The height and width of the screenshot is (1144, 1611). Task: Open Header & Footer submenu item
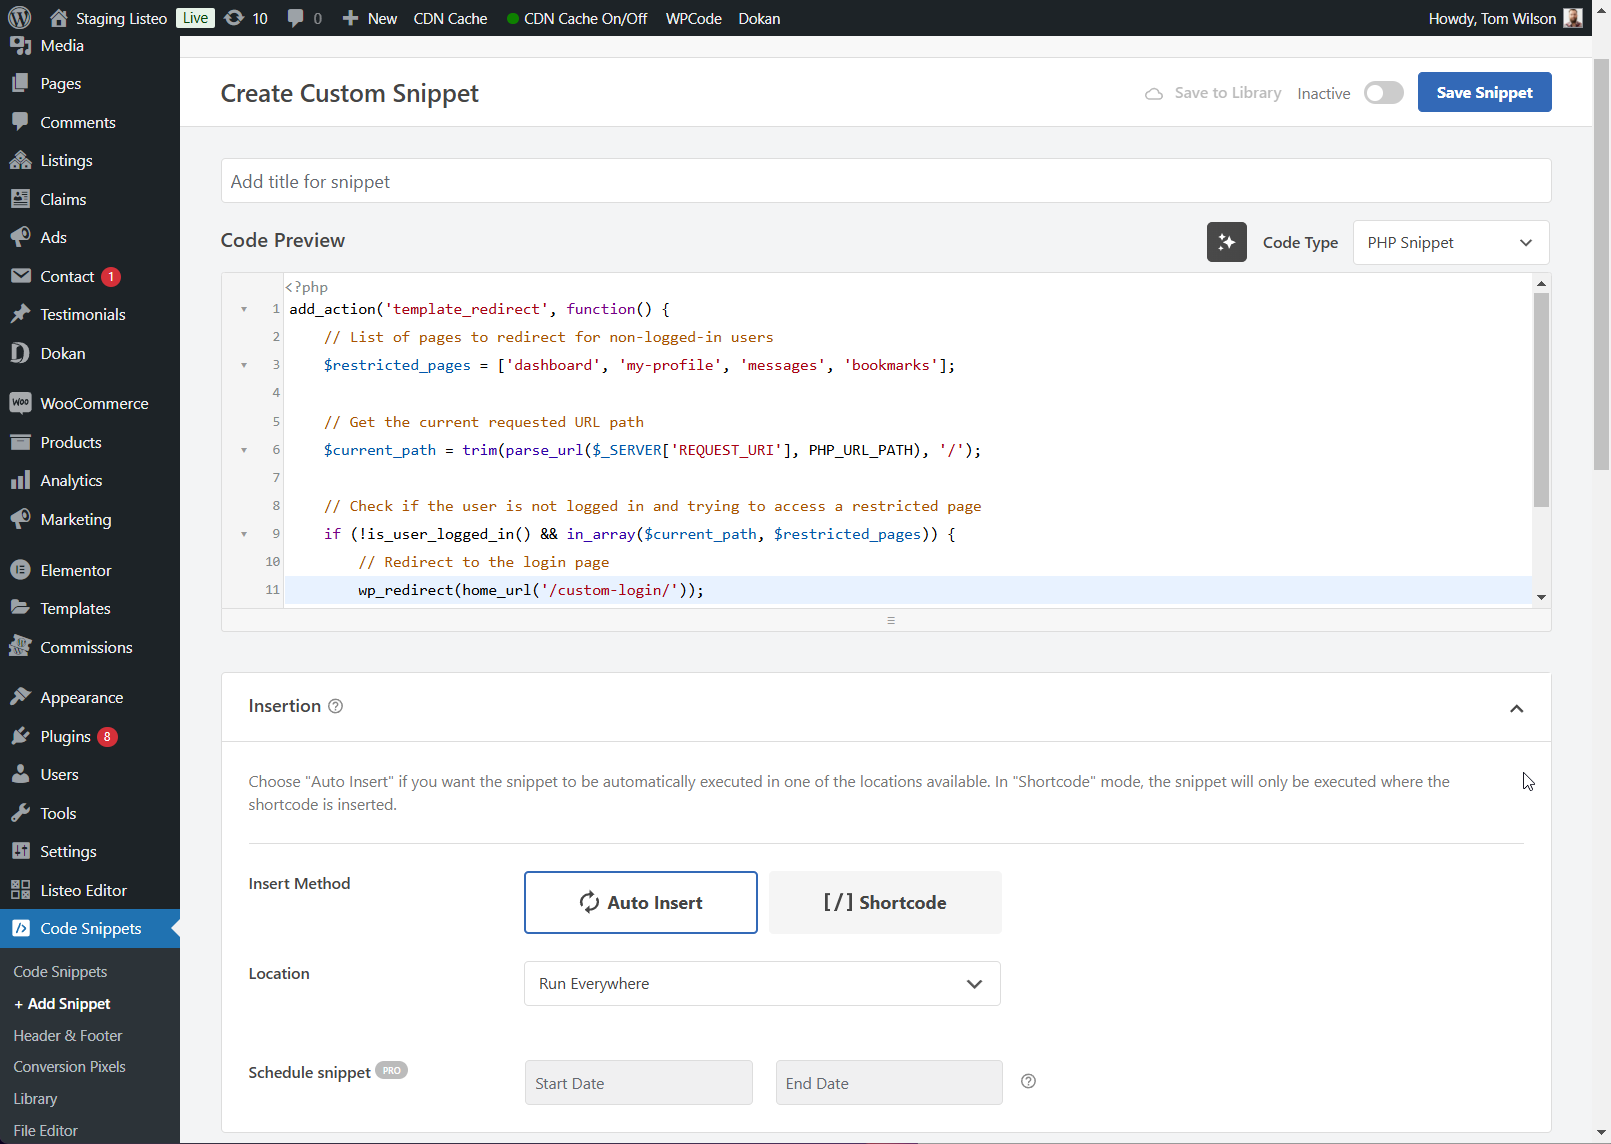68,1035
